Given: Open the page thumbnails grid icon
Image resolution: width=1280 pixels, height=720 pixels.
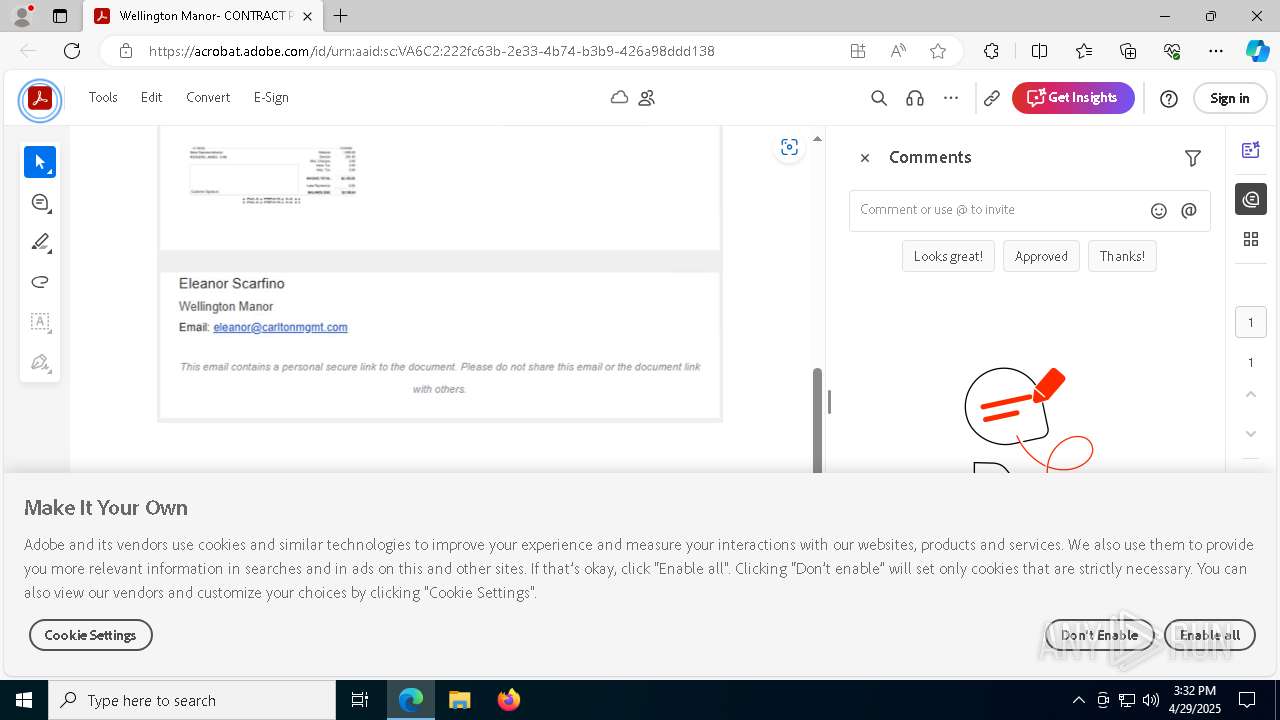Looking at the screenshot, I should click(1251, 239).
